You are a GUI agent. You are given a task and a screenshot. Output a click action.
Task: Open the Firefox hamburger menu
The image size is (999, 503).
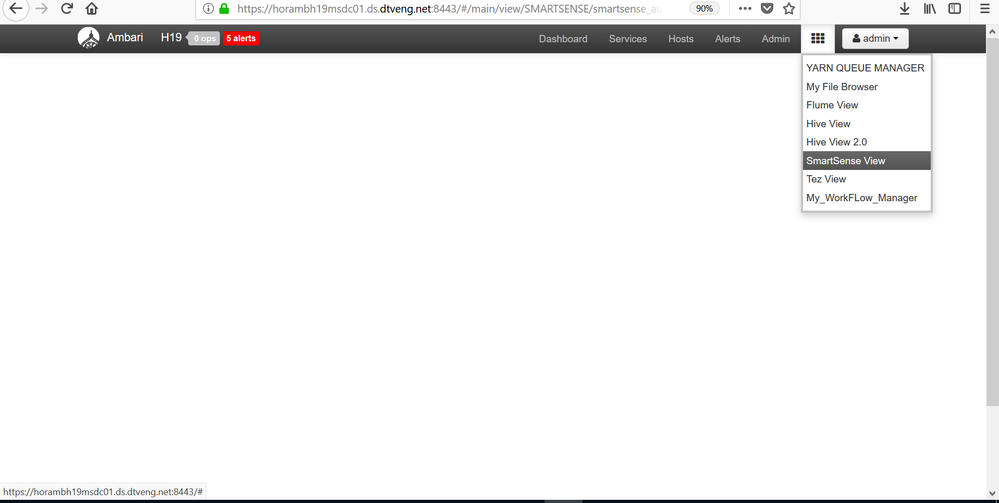click(x=985, y=9)
